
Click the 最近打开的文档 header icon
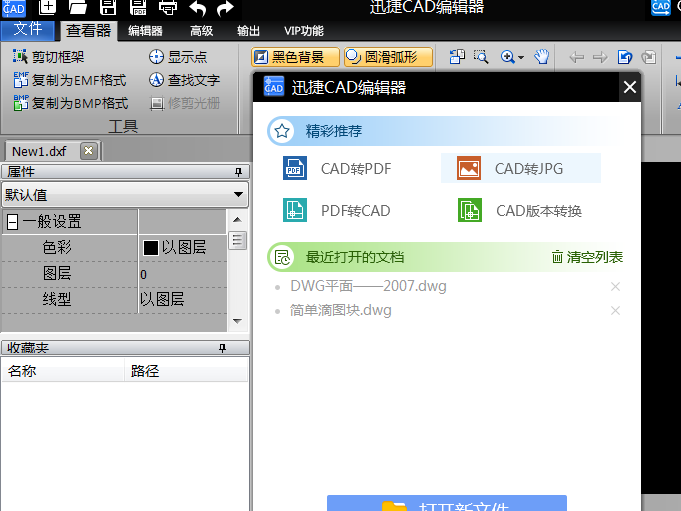[282, 257]
